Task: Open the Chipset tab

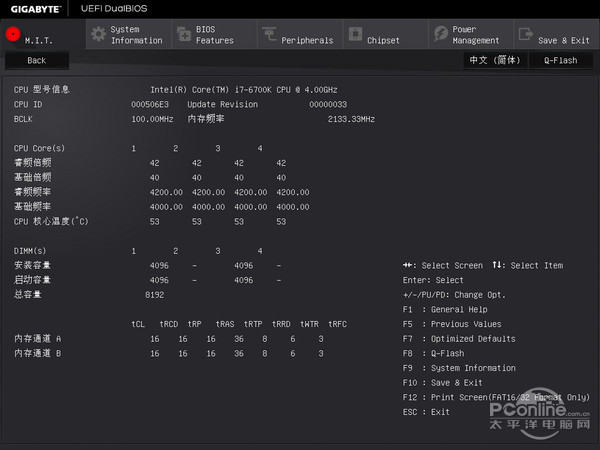Action: (383, 40)
